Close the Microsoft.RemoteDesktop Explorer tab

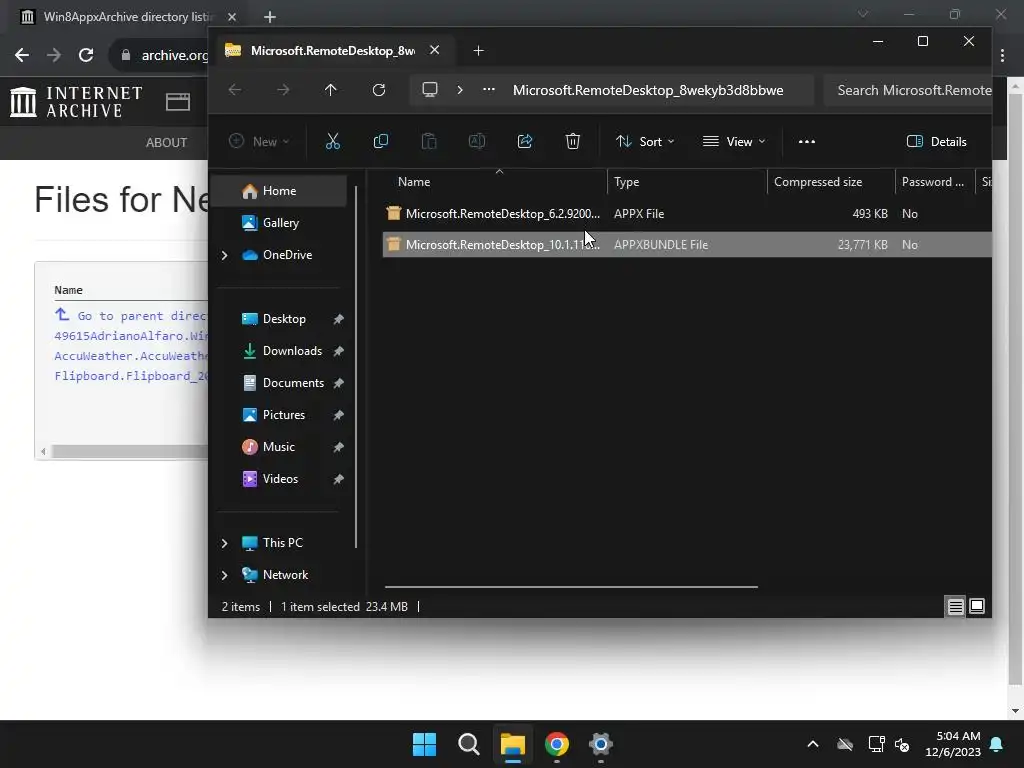pyautogui.click(x=434, y=50)
